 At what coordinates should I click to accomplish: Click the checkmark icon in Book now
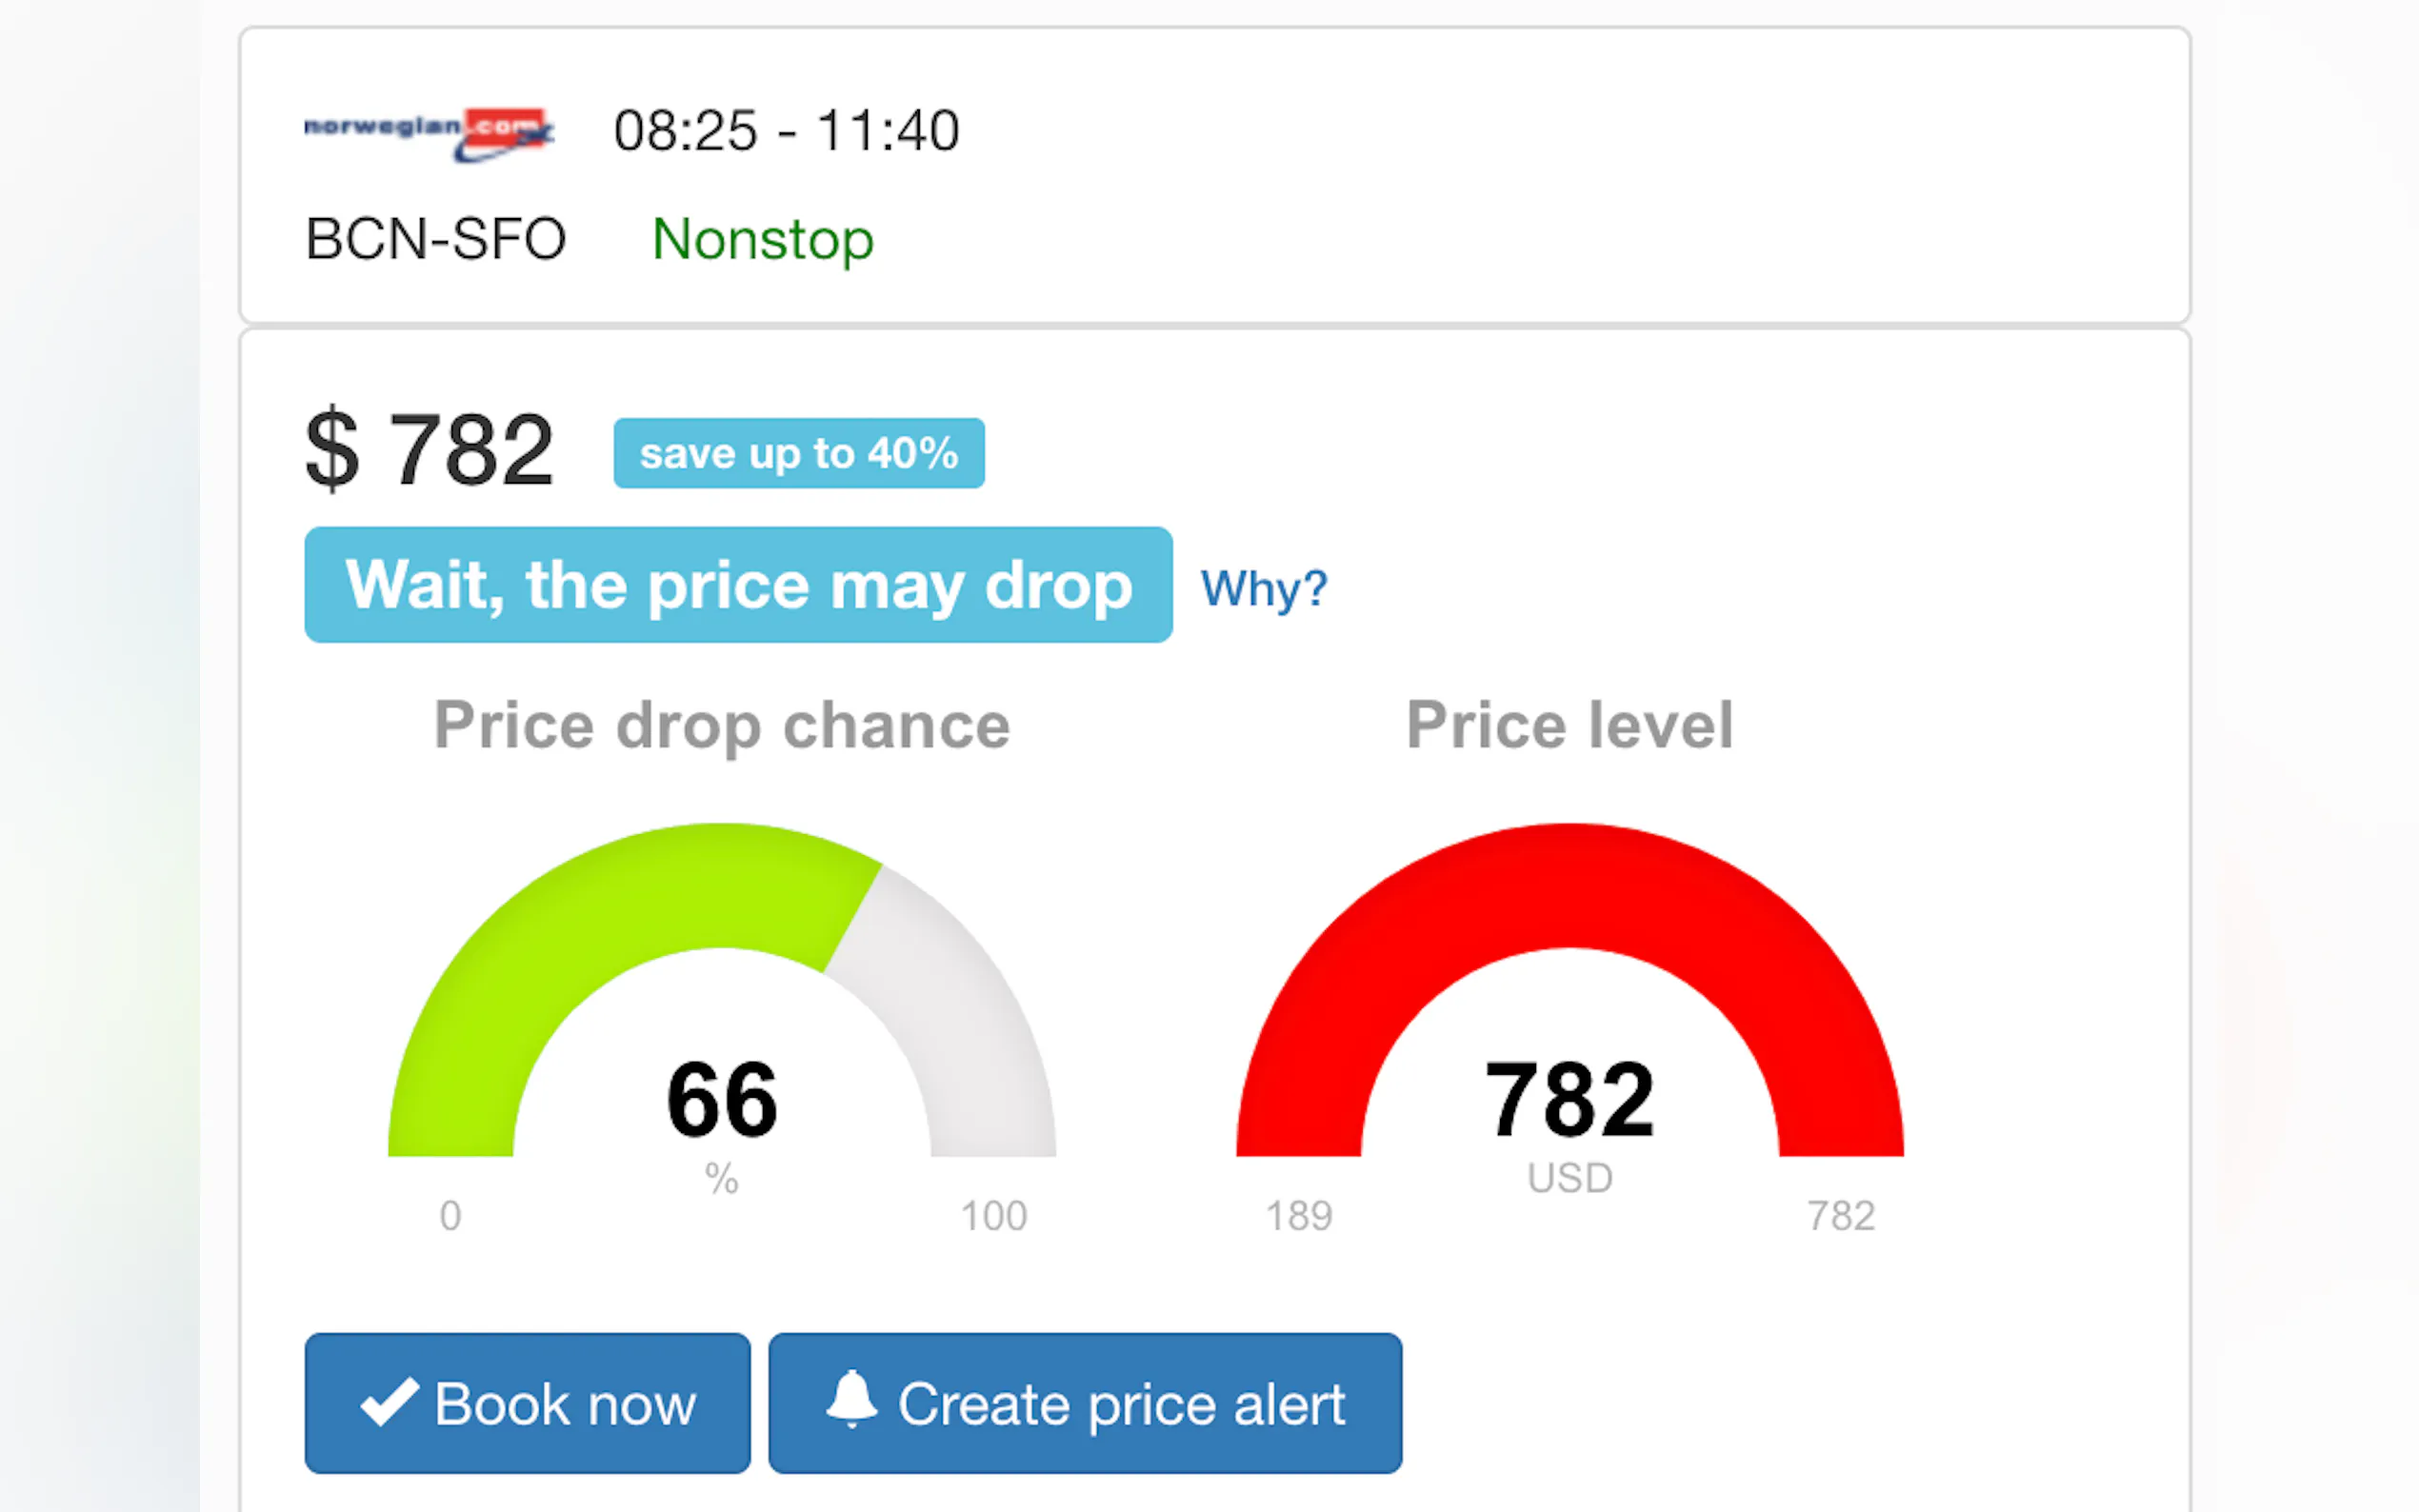tap(389, 1402)
